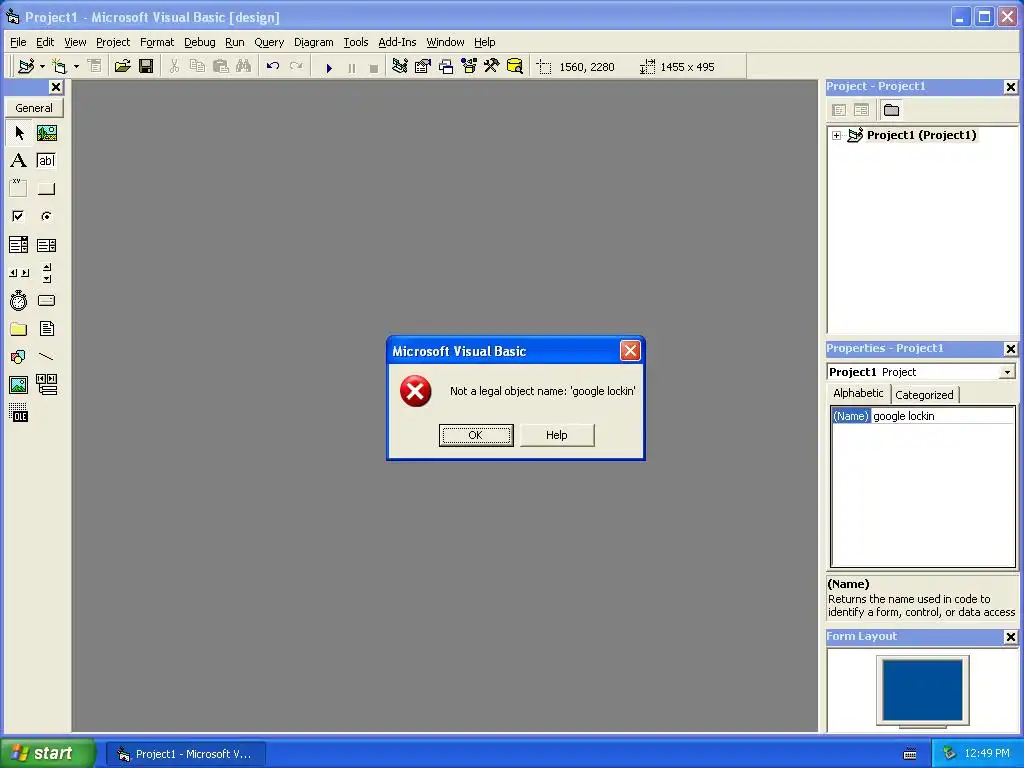Open the Project1 object dropdown in Properties
1024x768 pixels.
coord(1008,372)
